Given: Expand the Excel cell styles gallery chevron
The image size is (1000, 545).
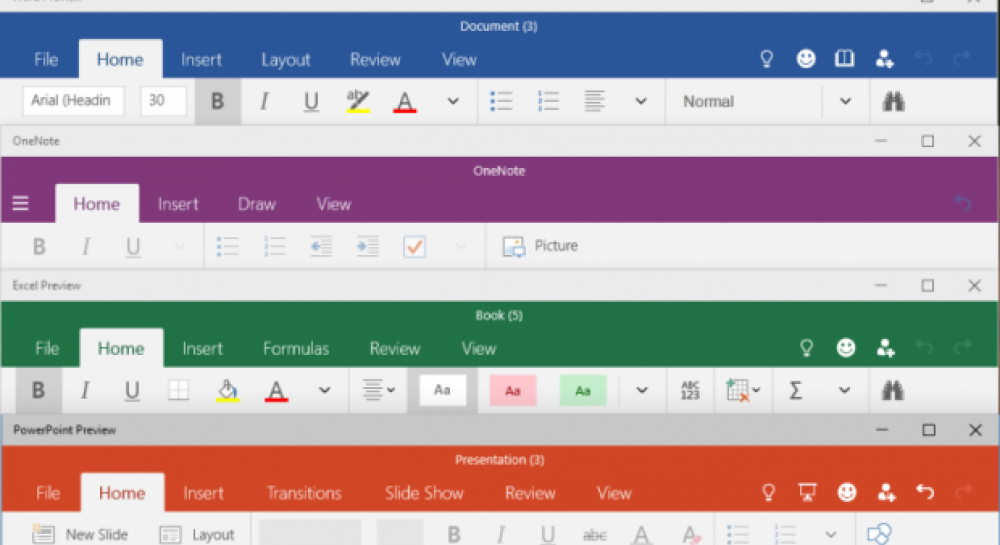Looking at the screenshot, I should pos(642,390).
